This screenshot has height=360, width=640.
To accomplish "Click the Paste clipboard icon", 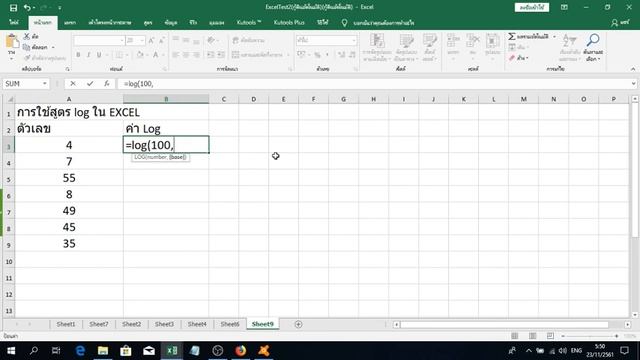I will [12, 41].
